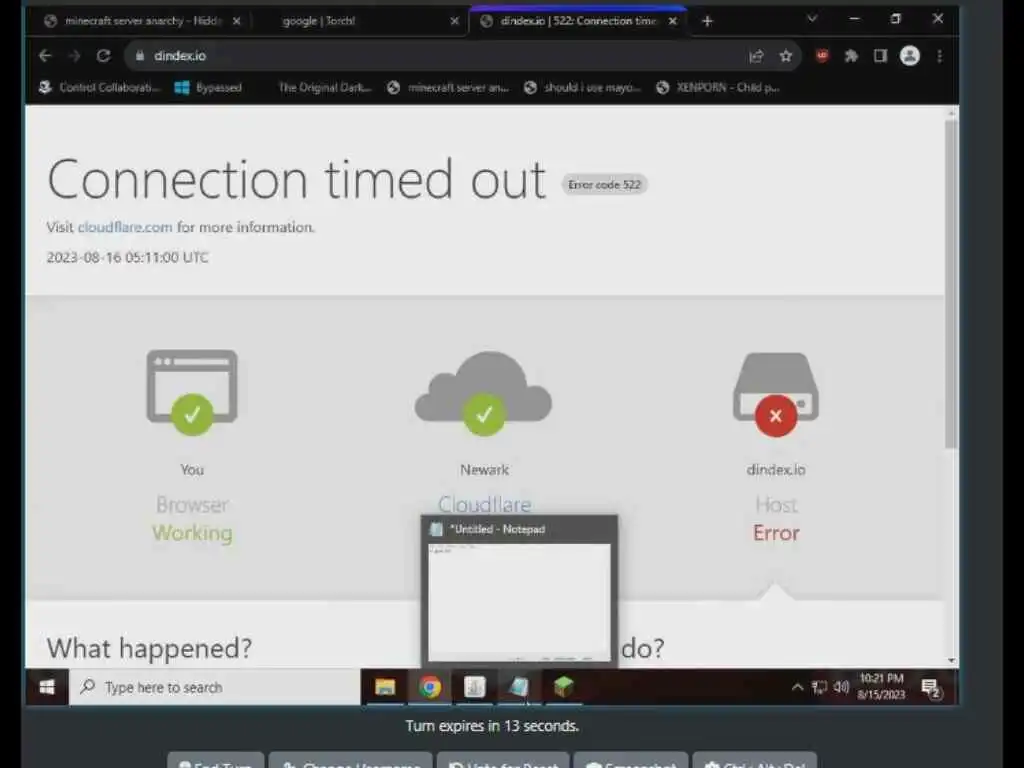Click the server icon with red X

776,394
